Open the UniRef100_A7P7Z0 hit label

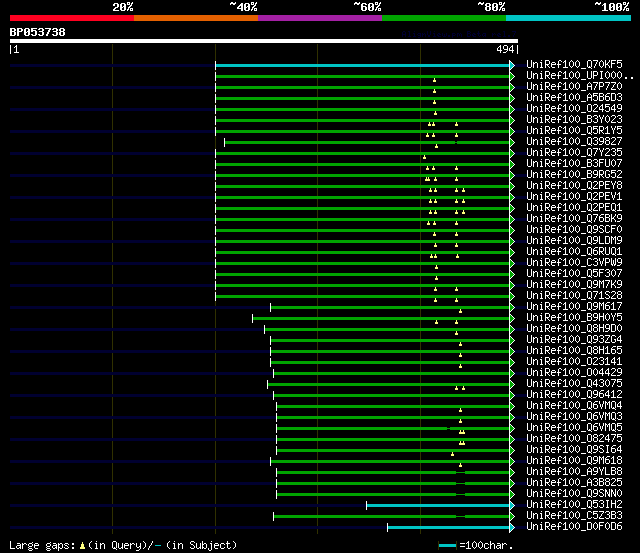574,87
